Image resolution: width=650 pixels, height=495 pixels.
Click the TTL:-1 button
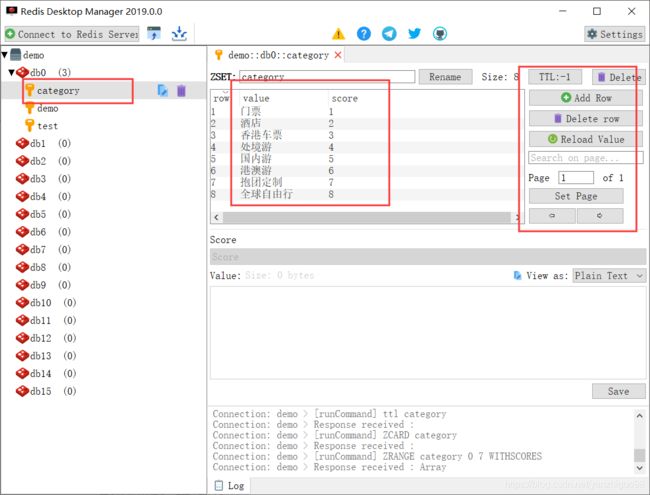(555, 77)
